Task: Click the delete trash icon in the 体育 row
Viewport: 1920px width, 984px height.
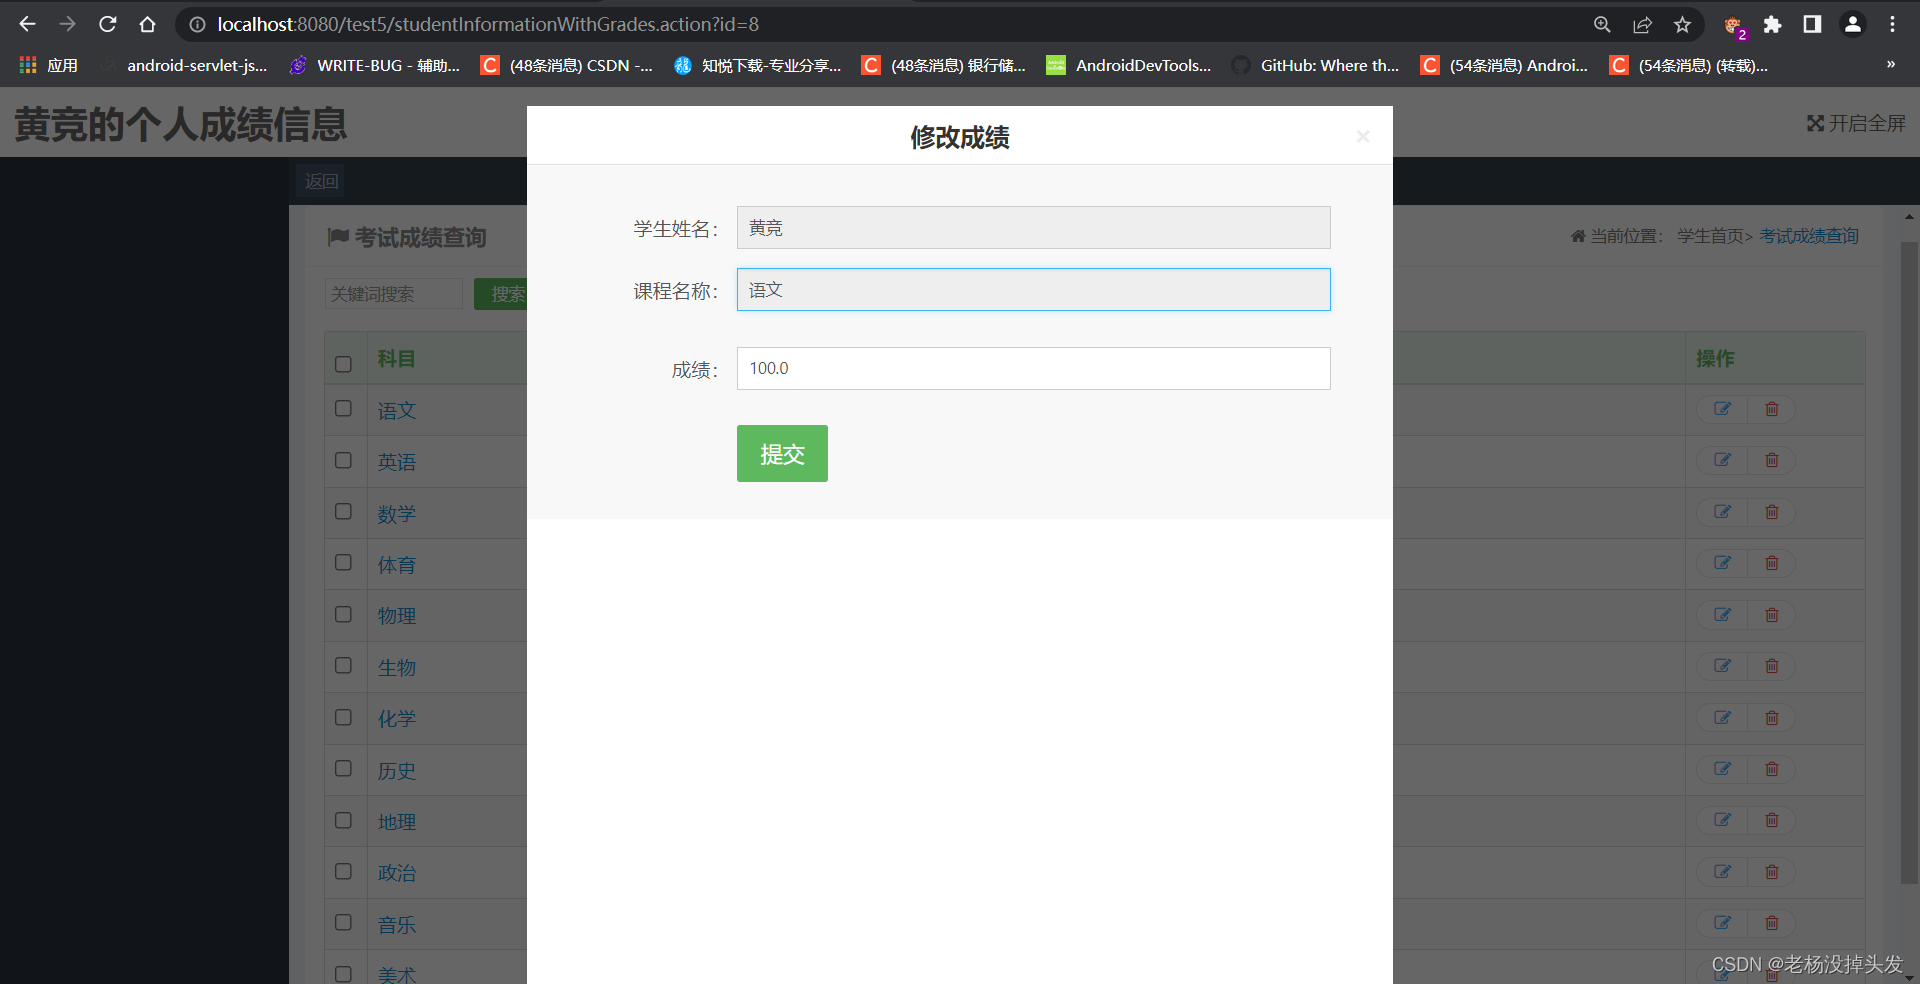Action: [1771, 563]
